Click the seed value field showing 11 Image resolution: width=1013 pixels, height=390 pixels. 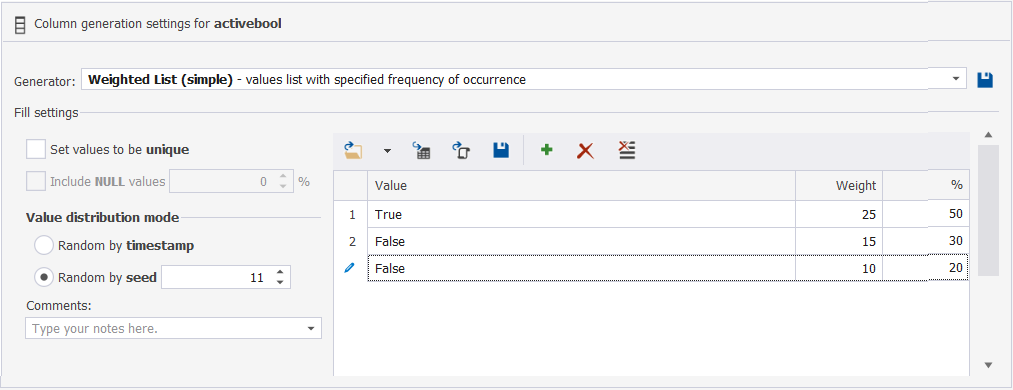click(x=217, y=278)
